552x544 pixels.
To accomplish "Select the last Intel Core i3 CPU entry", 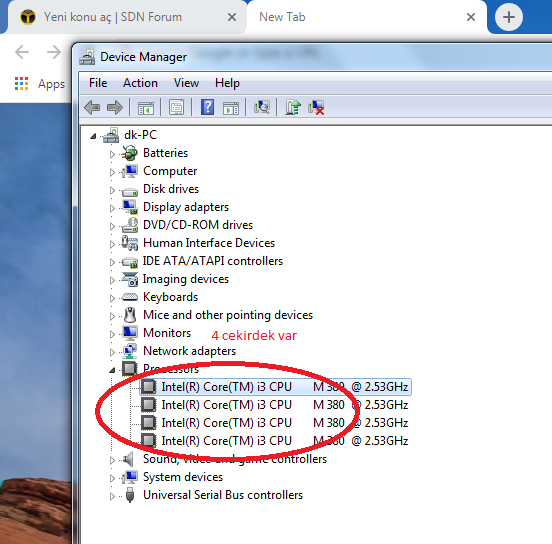I will pos(275,440).
